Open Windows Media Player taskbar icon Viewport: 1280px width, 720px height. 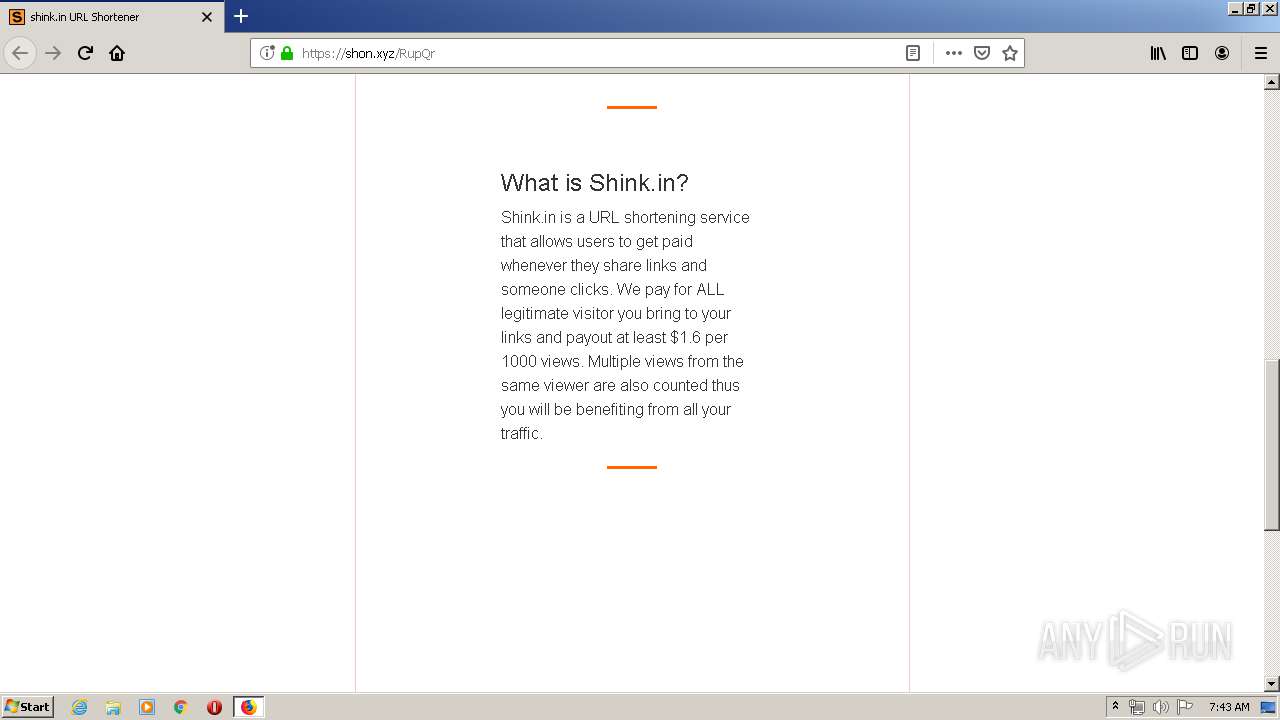[147, 707]
